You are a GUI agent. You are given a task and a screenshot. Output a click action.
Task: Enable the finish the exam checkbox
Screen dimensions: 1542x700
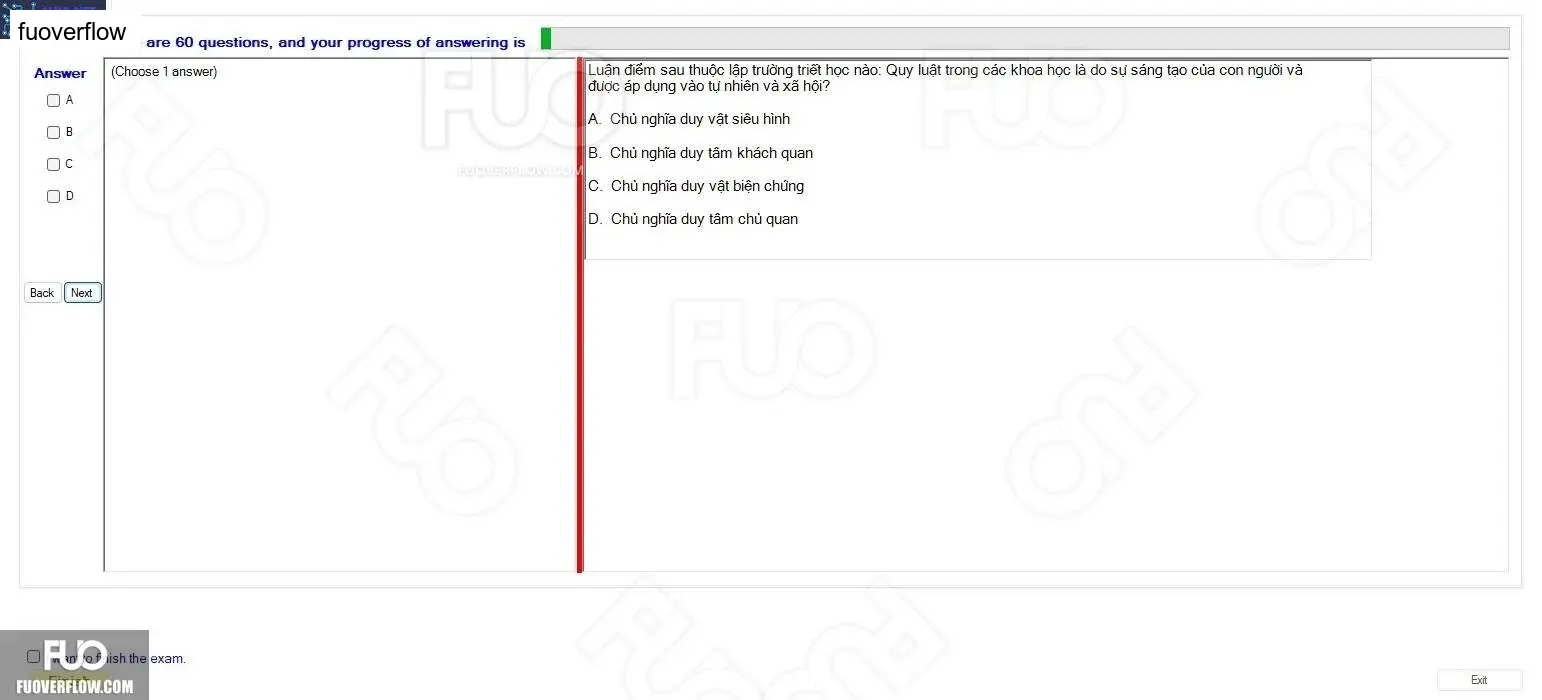coord(33,657)
